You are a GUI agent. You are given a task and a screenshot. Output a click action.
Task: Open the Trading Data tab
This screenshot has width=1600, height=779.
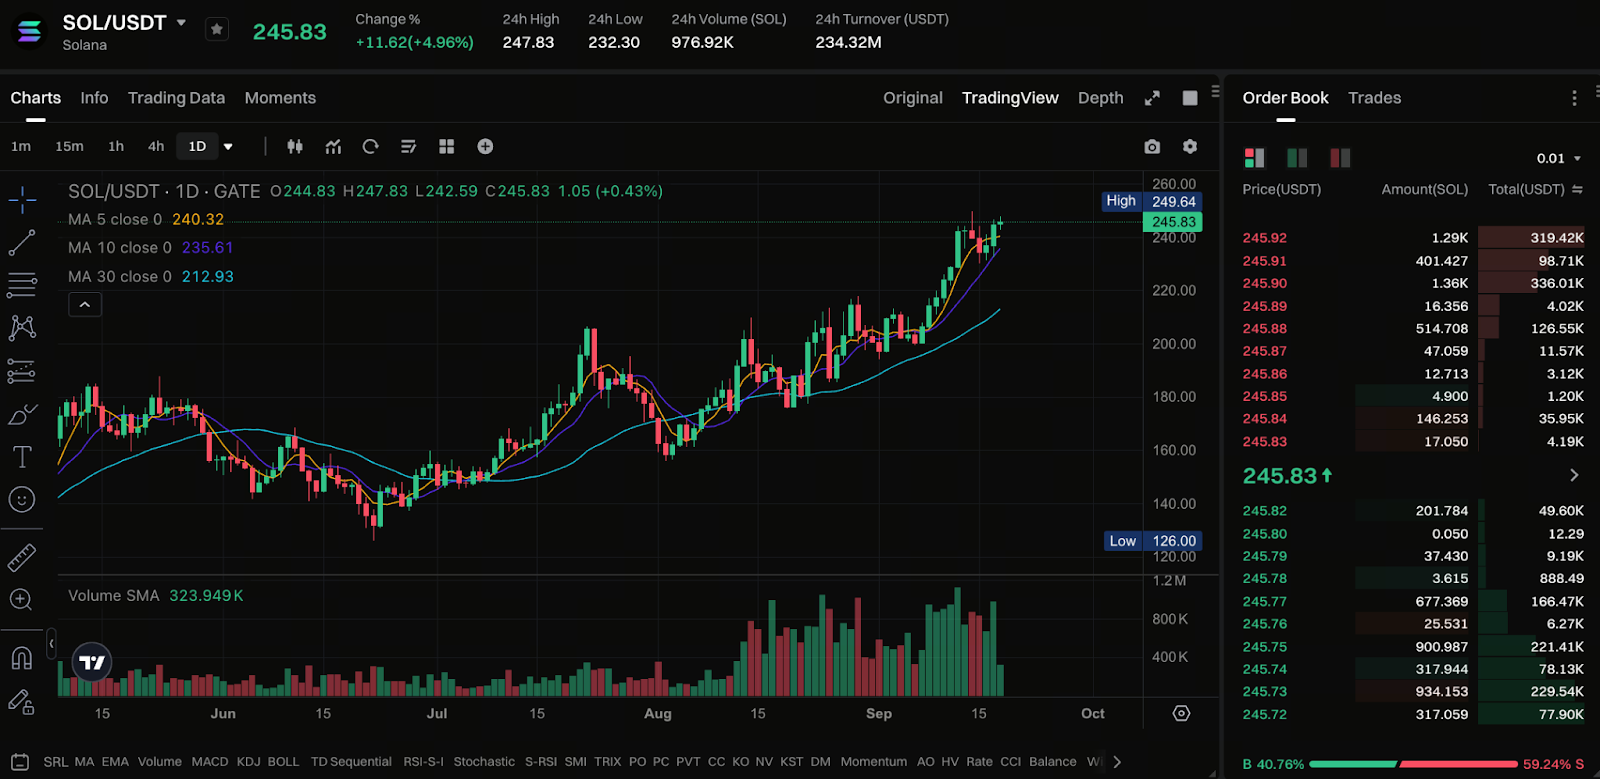(x=176, y=98)
